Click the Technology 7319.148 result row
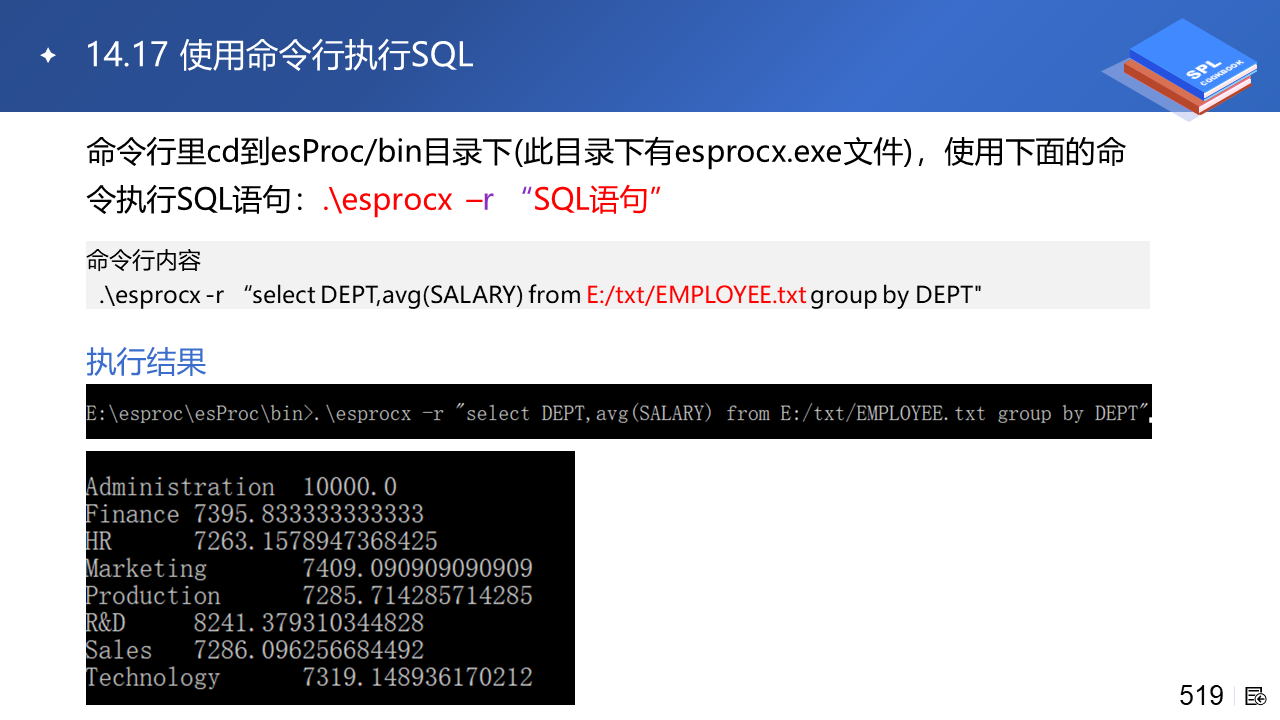 (309, 677)
